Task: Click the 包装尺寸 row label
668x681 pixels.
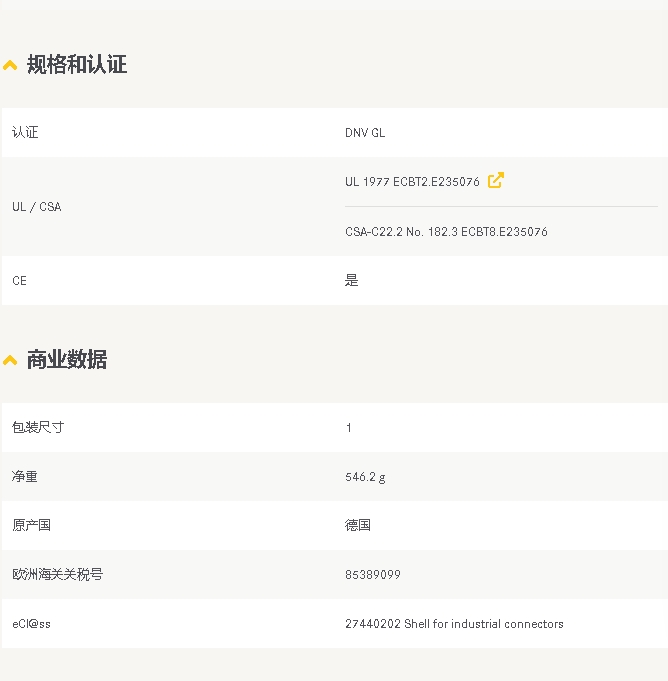Action: click(x=38, y=428)
